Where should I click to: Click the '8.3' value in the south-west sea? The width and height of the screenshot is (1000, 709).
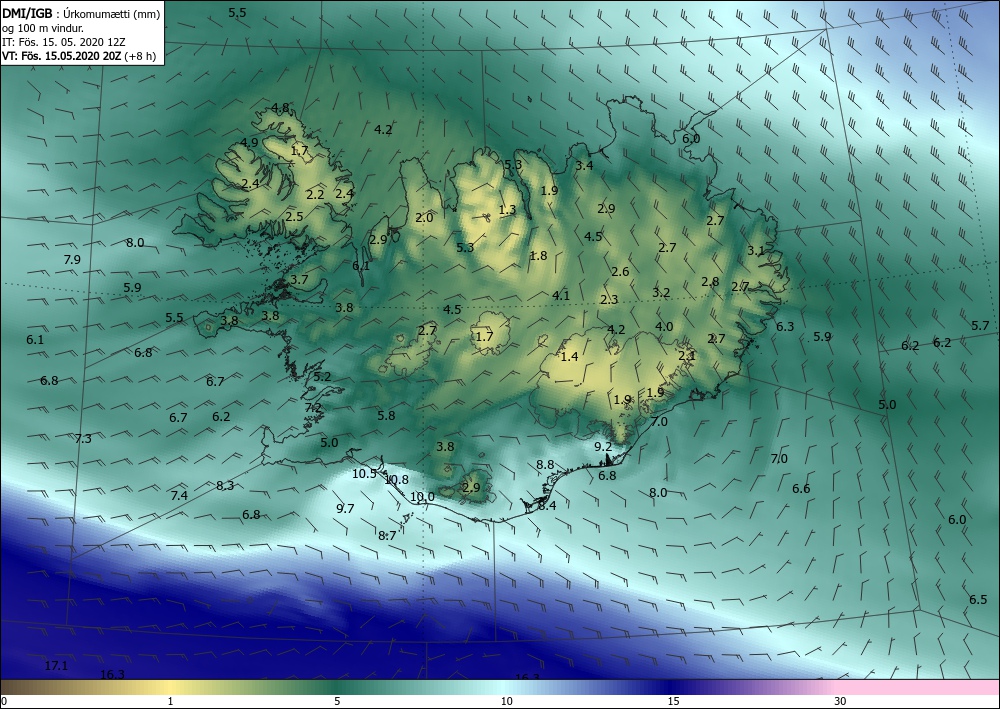click(225, 486)
